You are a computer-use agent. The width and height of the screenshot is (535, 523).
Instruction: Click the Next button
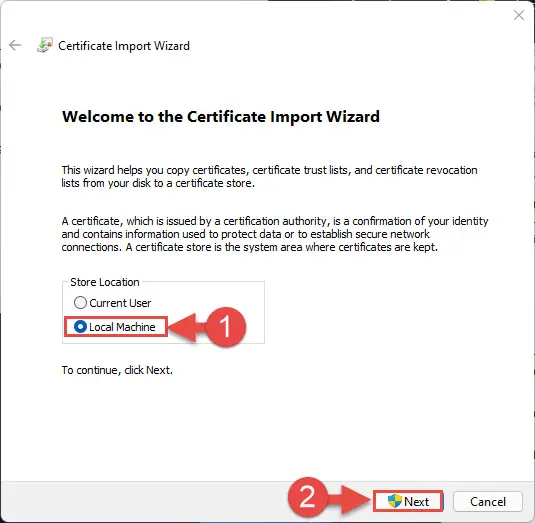(408, 501)
